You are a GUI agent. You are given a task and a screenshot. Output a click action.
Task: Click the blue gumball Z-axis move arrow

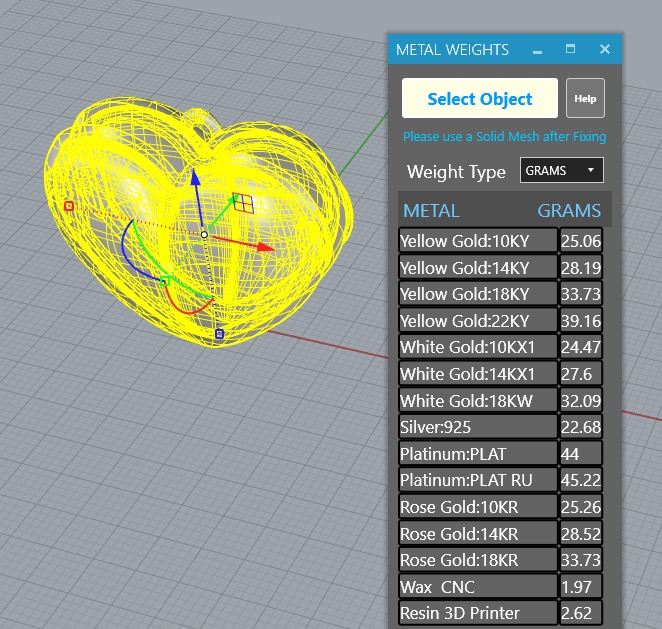pos(195,177)
